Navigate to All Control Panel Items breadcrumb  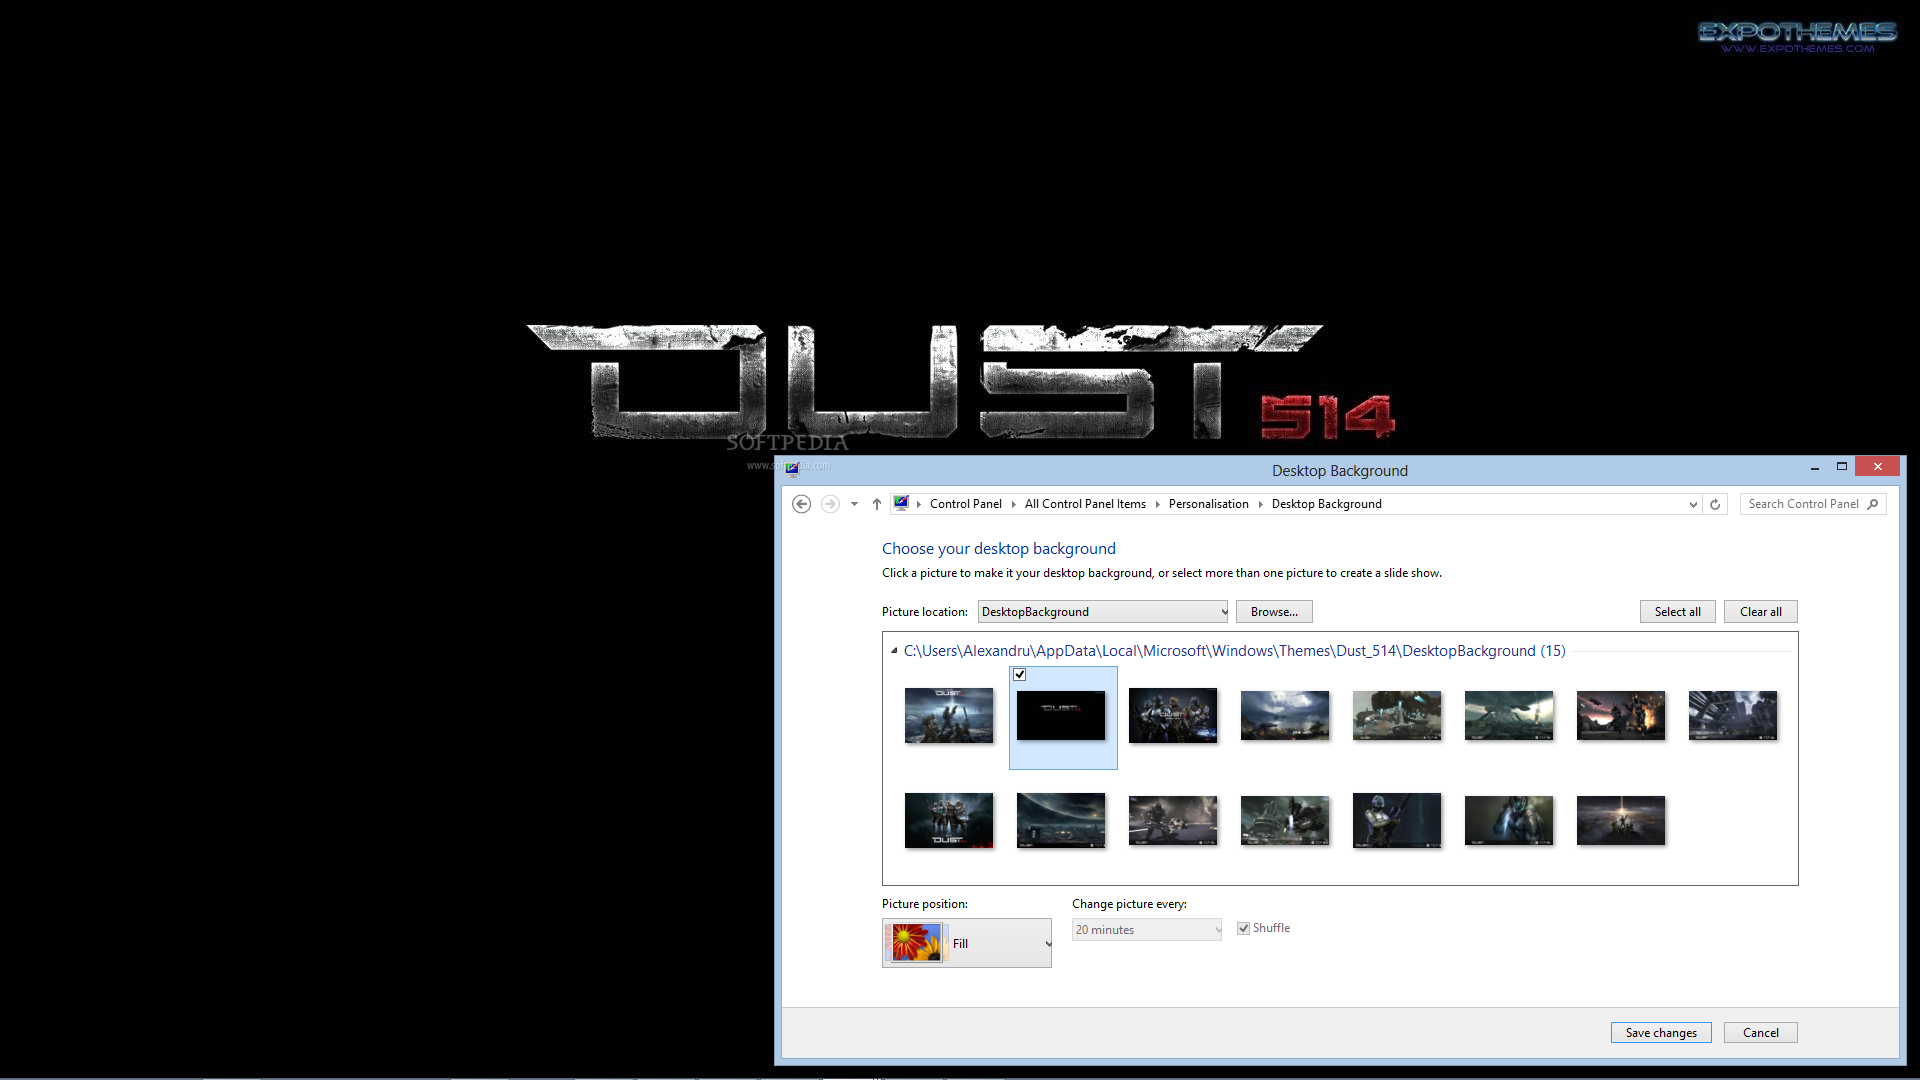coord(1085,504)
